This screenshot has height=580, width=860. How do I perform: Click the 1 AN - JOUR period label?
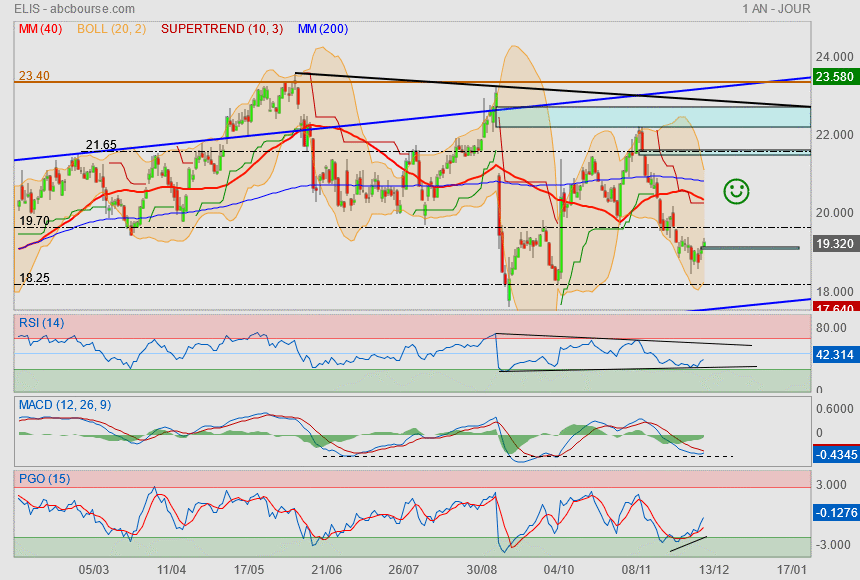click(776, 9)
